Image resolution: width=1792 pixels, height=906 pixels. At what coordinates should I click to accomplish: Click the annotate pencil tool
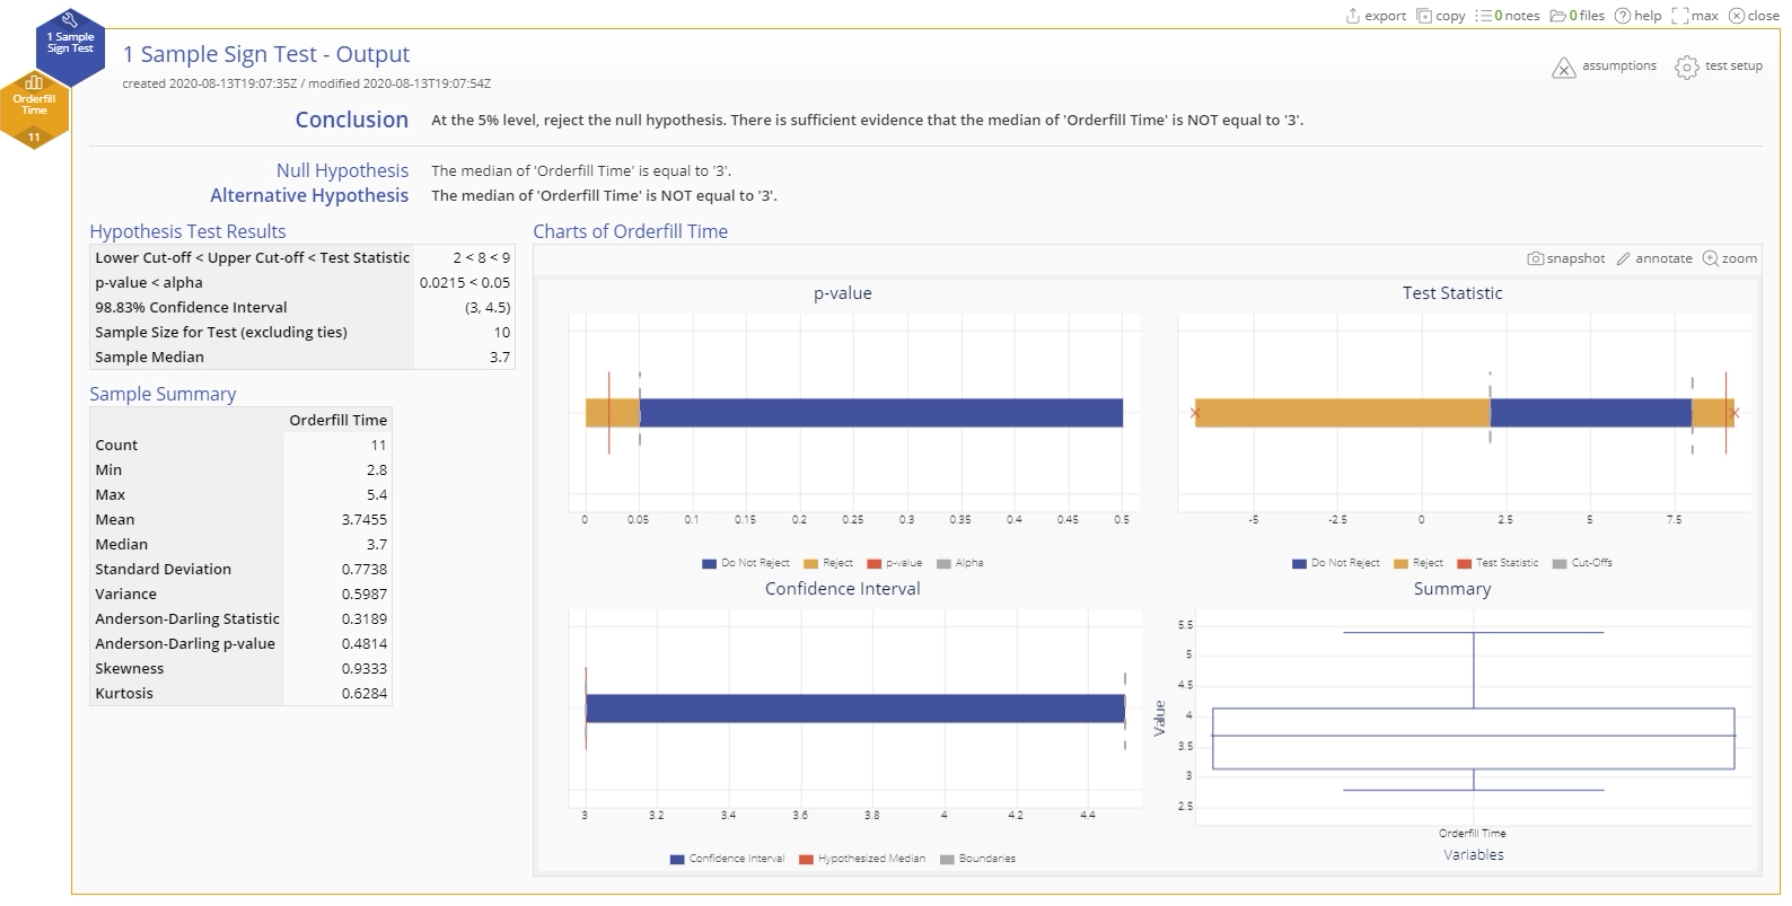(x=1623, y=258)
